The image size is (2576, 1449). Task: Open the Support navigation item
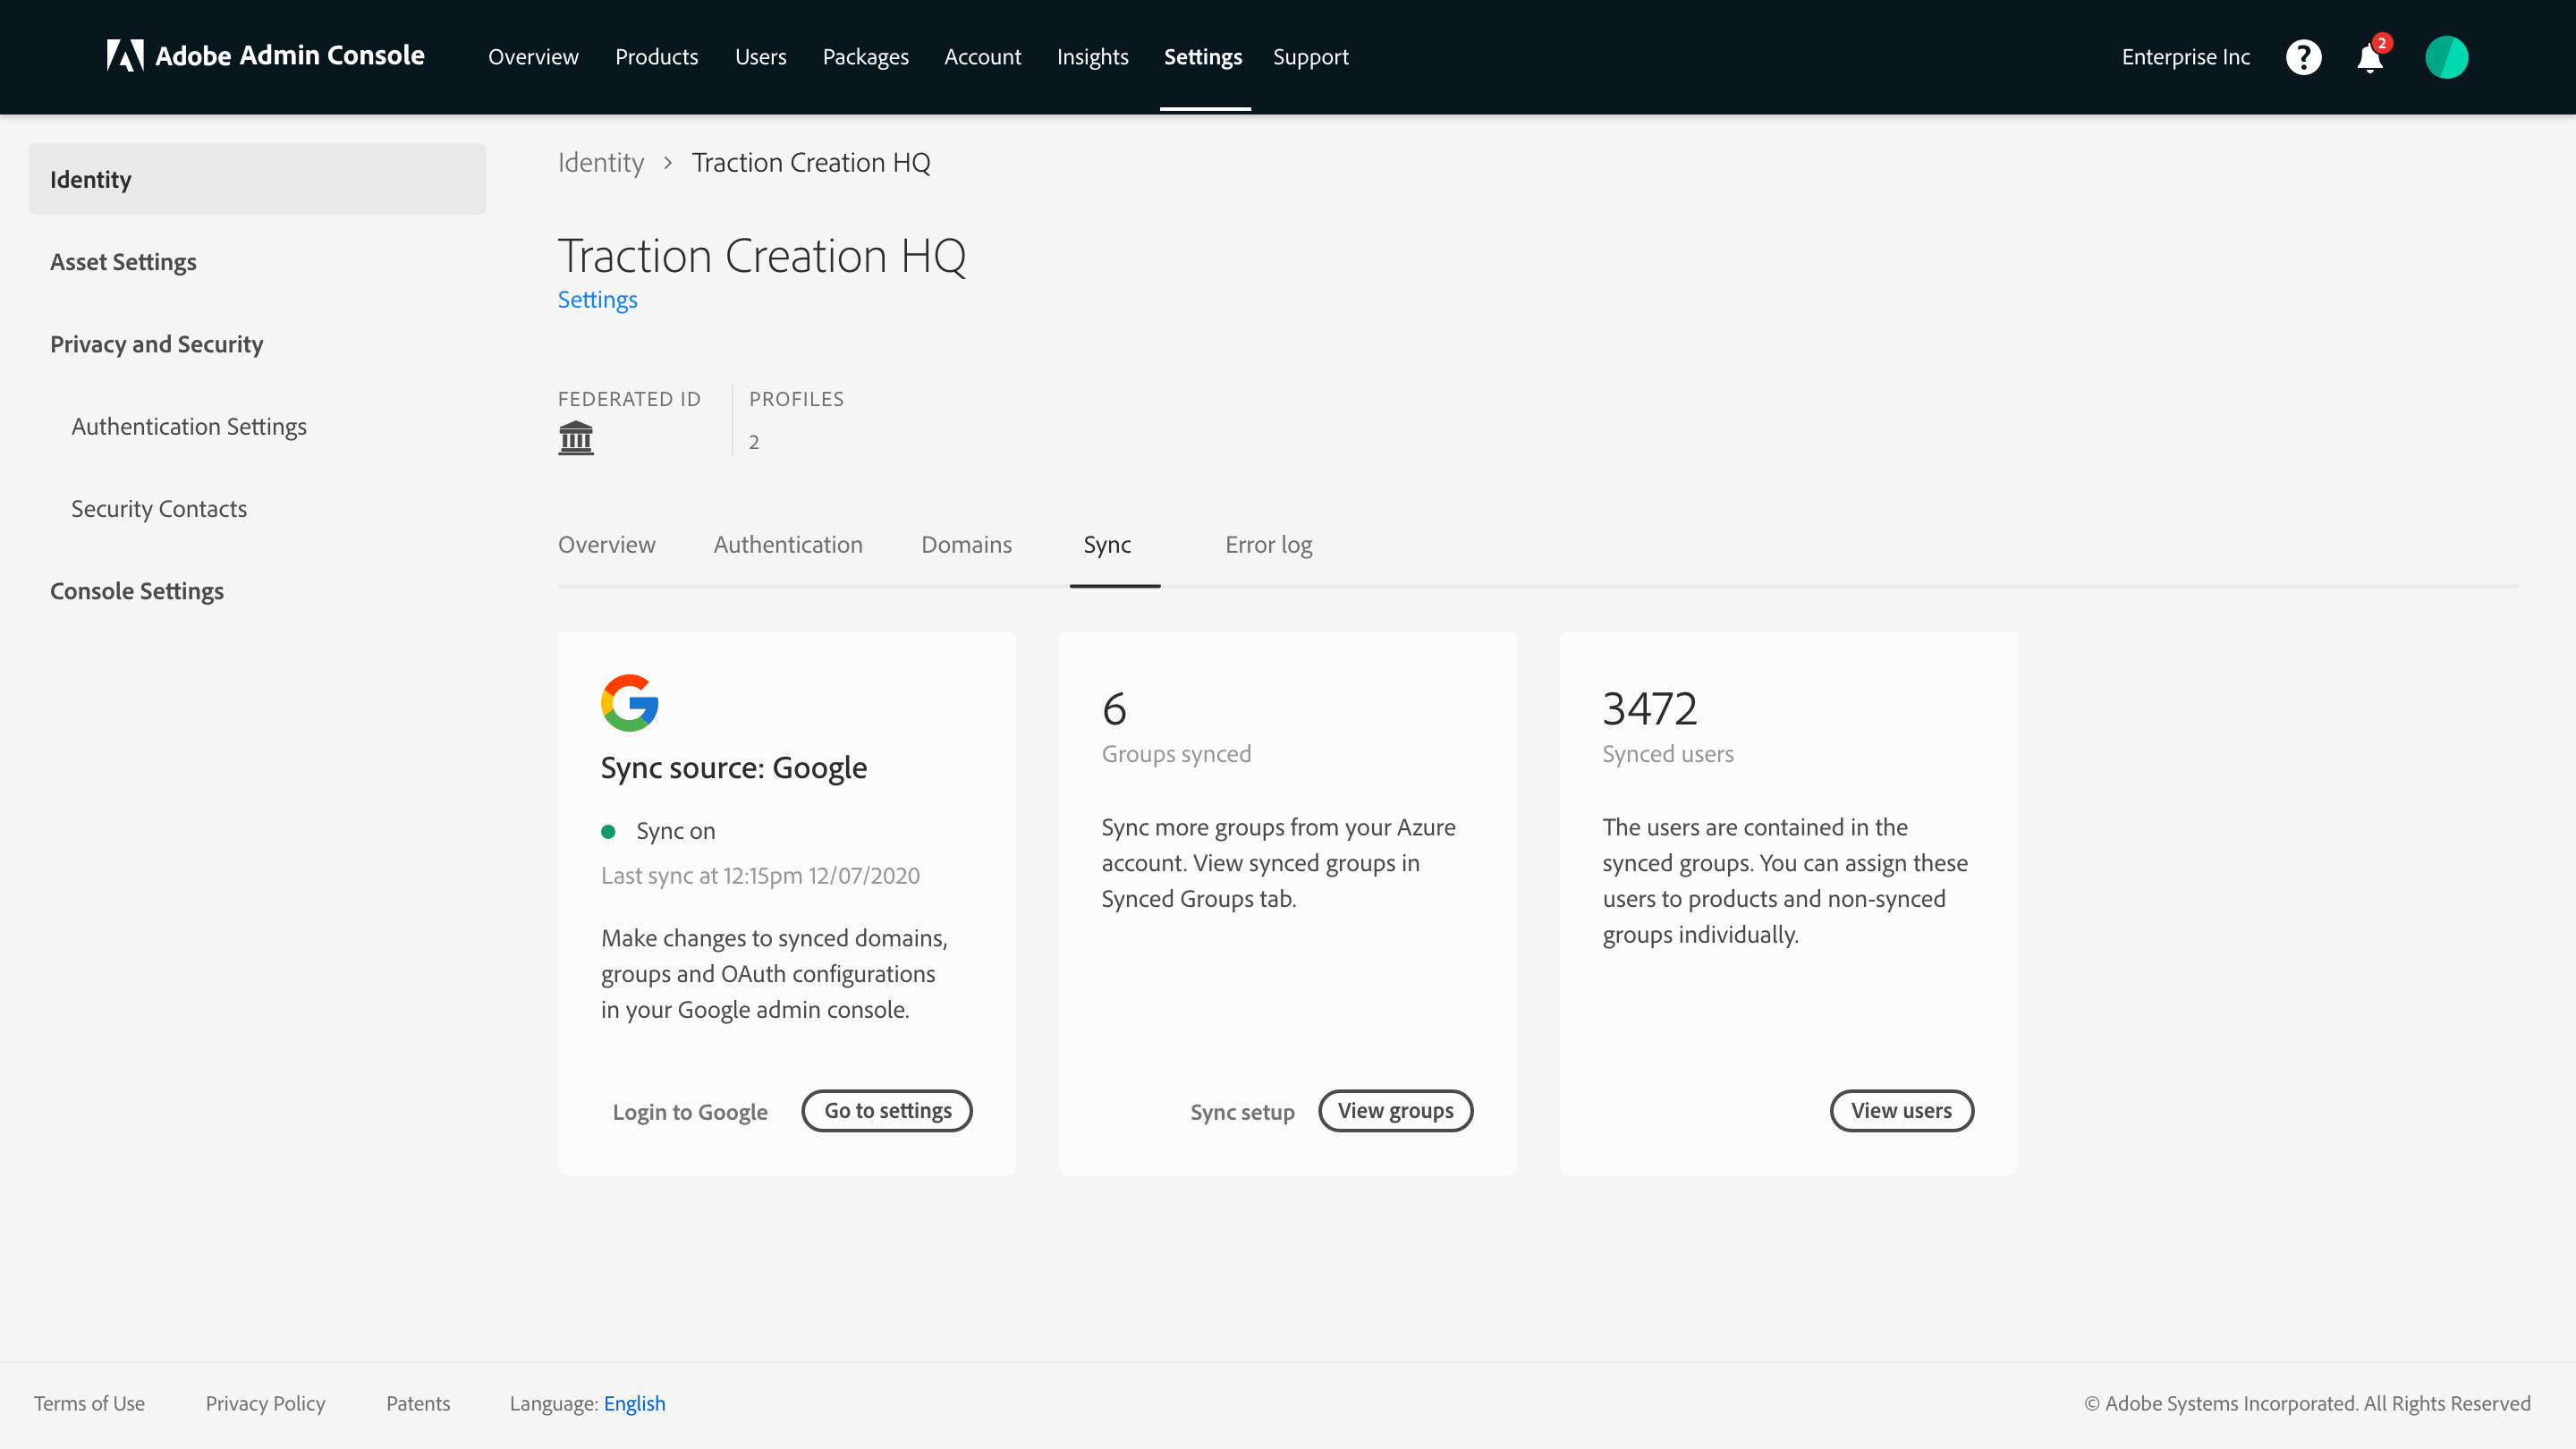1311,57
